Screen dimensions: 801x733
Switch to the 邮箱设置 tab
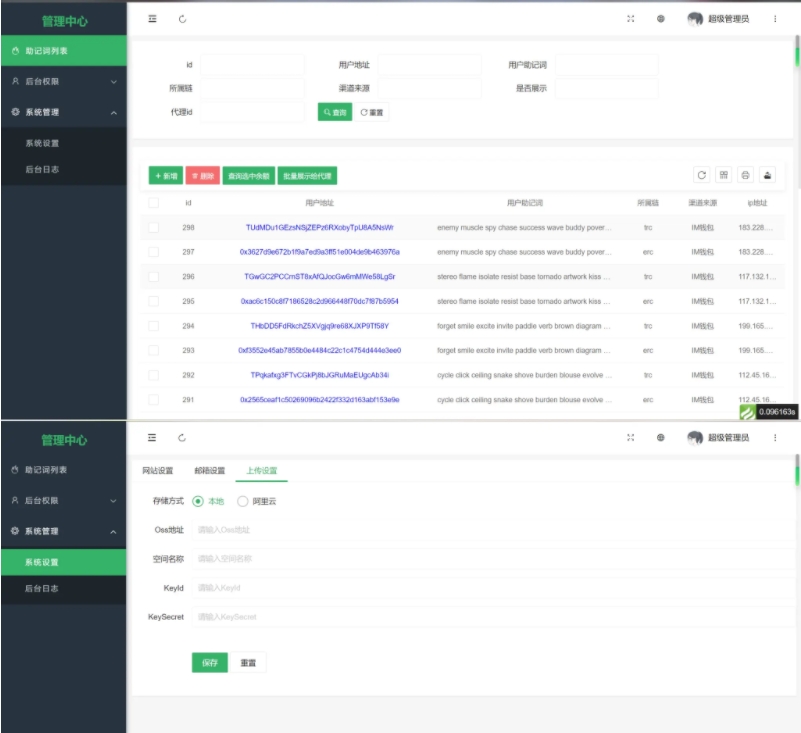(x=209, y=471)
